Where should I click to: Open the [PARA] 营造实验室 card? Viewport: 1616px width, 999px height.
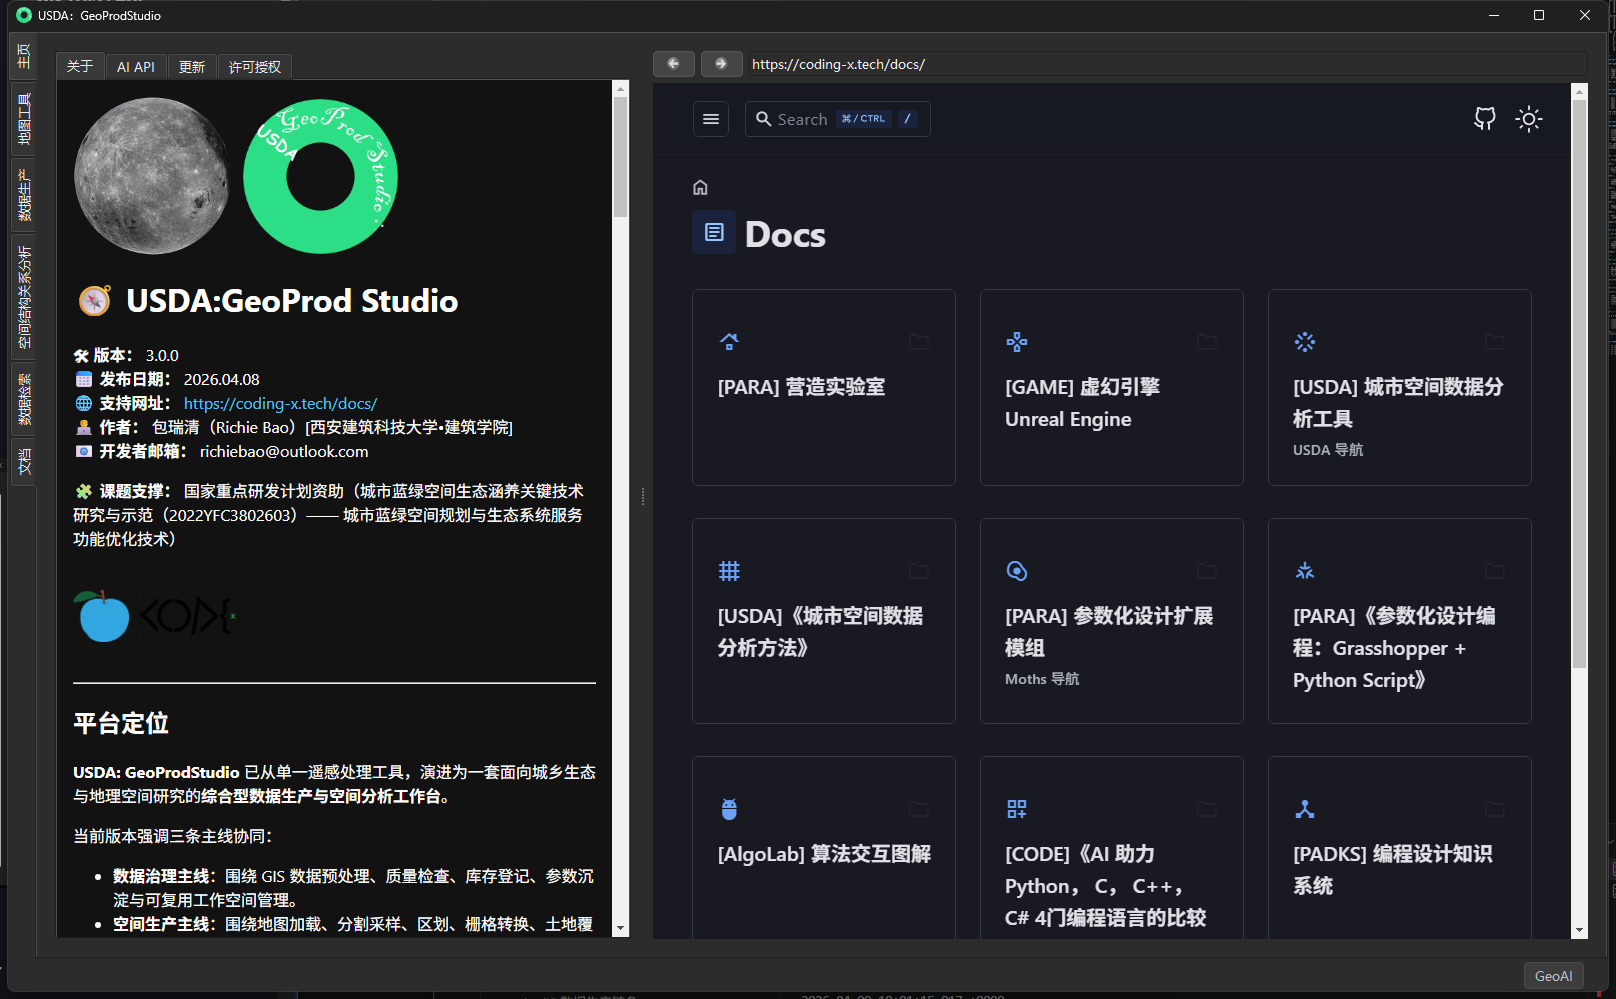click(824, 388)
